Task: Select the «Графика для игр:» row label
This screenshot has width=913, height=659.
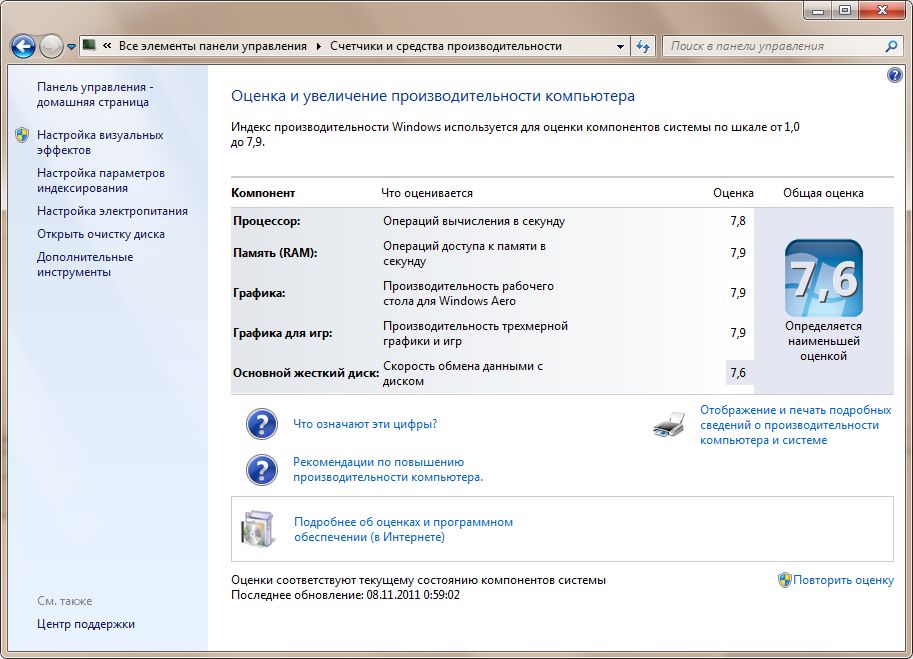Action: tap(282, 333)
